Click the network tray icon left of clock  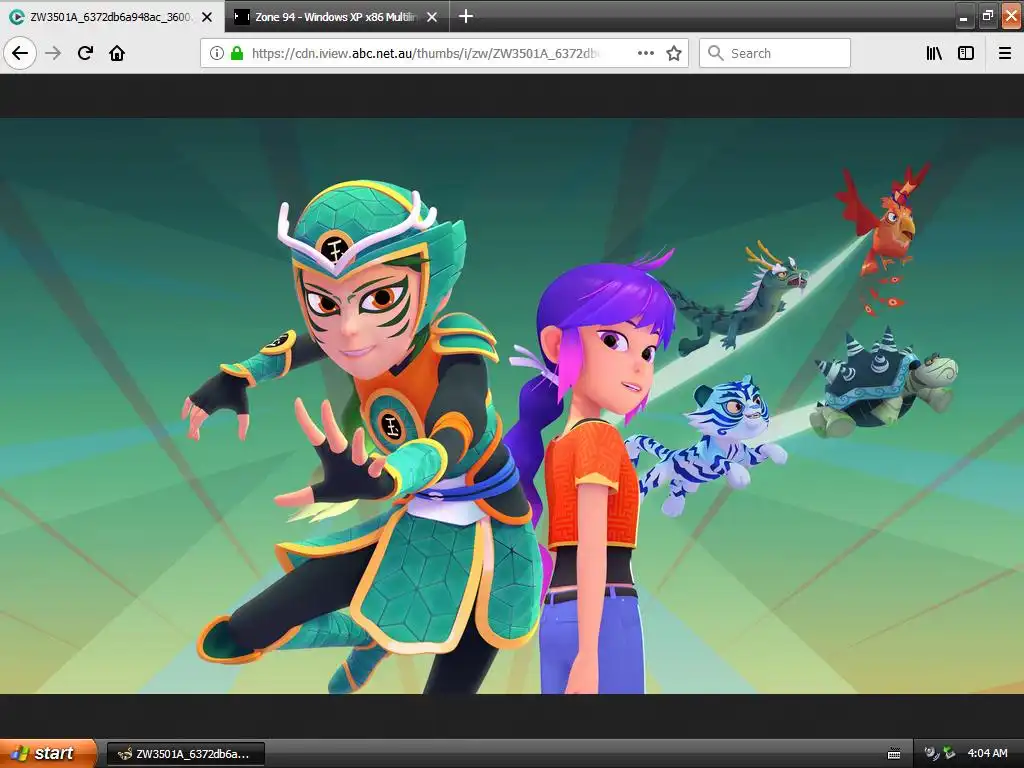[x=949, y=753]
